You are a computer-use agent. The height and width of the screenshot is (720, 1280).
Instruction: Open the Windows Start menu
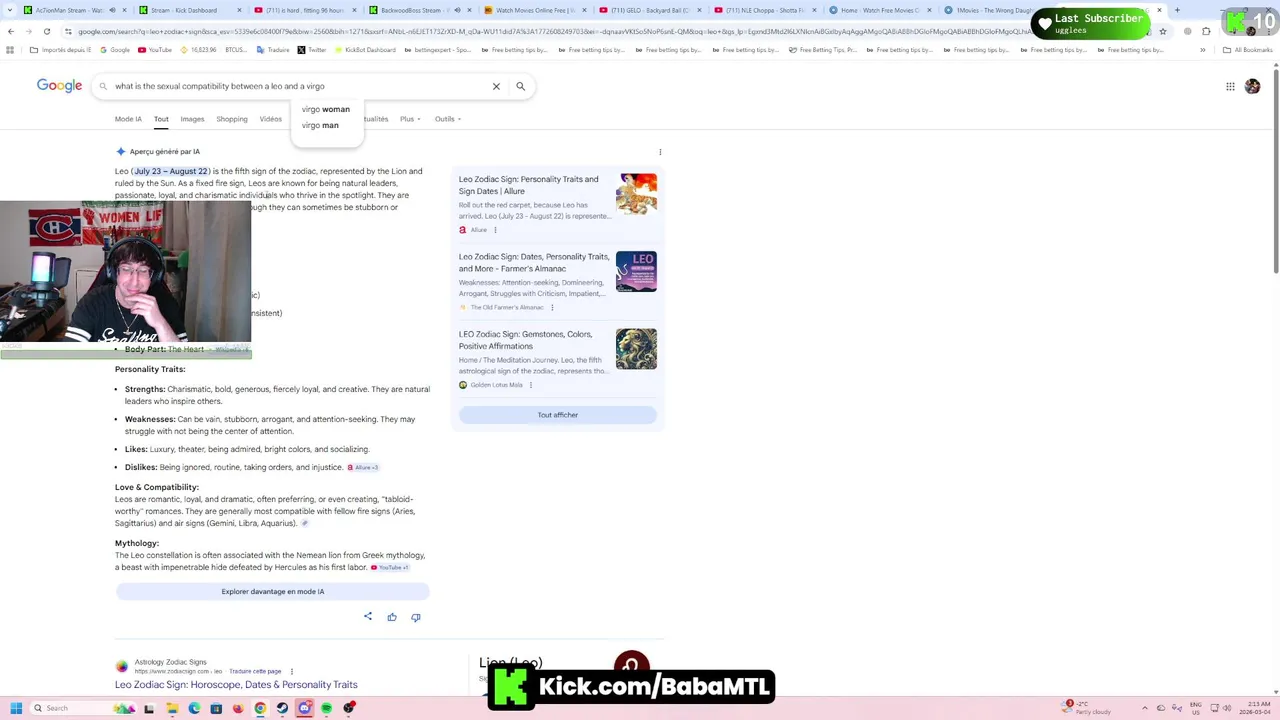coord(16,708)
